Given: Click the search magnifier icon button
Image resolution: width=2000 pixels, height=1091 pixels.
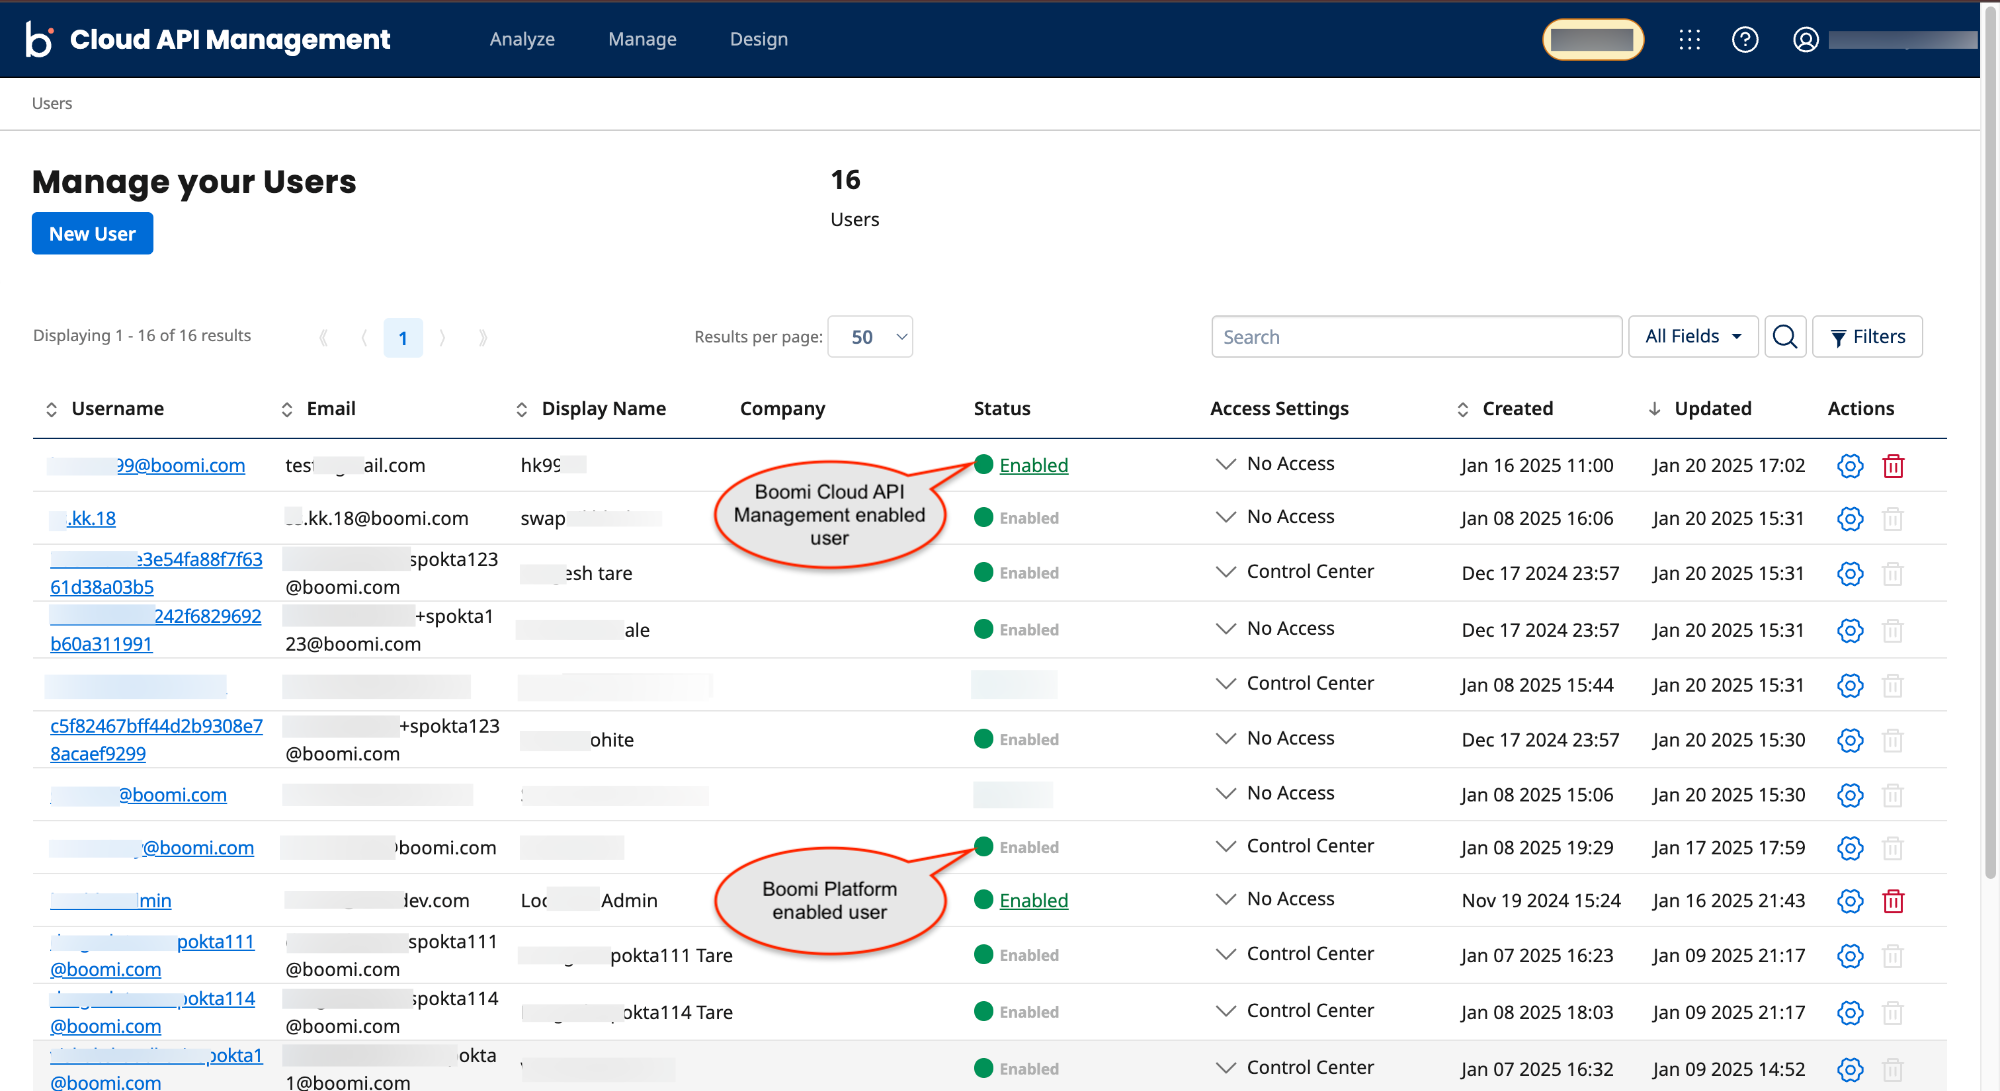Looking at the screenshot, I should (1785, 337).
